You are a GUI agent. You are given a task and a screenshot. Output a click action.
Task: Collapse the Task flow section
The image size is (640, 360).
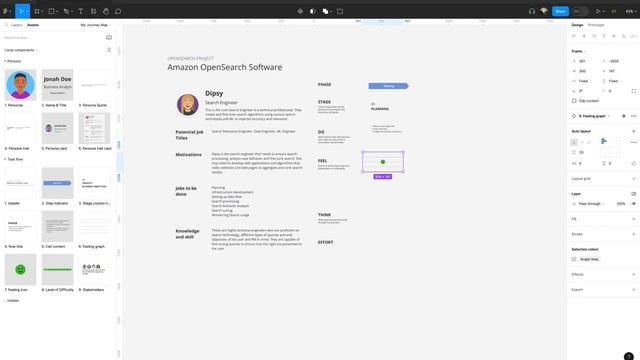click(x=13, y=159)
